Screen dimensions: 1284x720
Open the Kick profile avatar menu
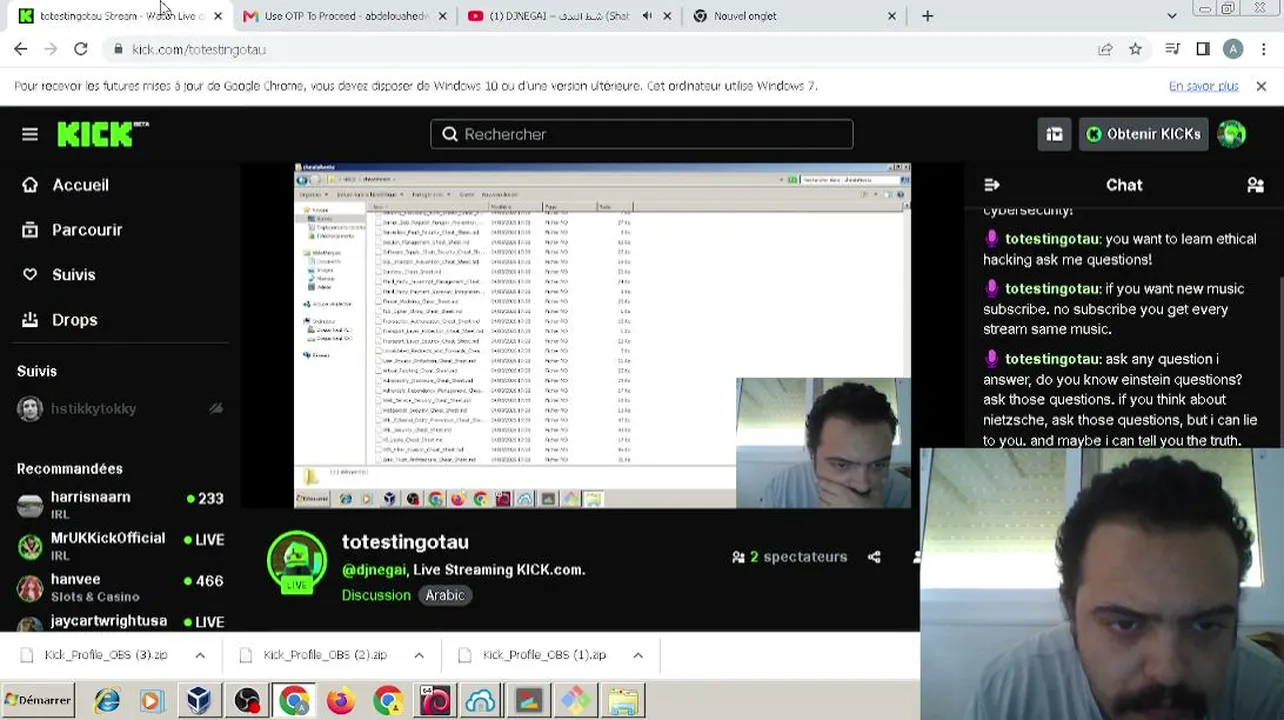(1232, 134)
